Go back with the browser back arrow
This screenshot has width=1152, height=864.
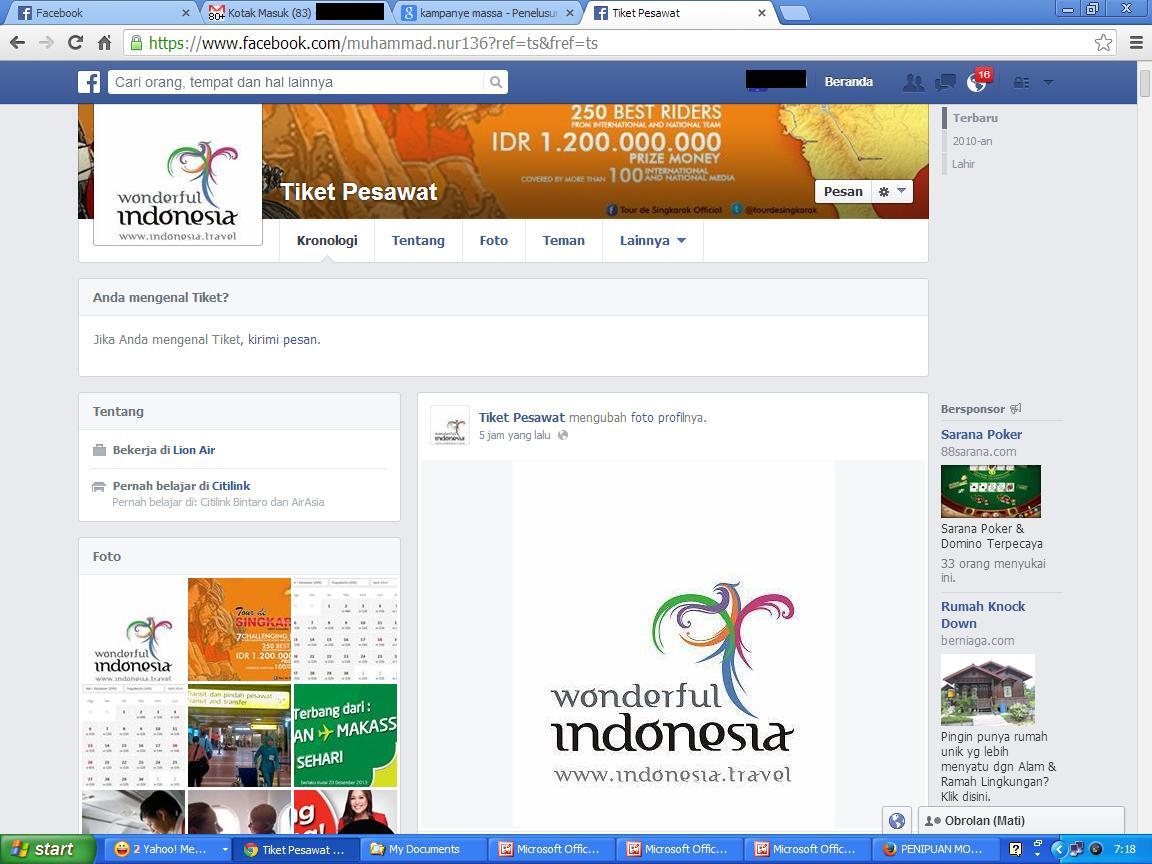pyautogui.click(x=18, y=43)
